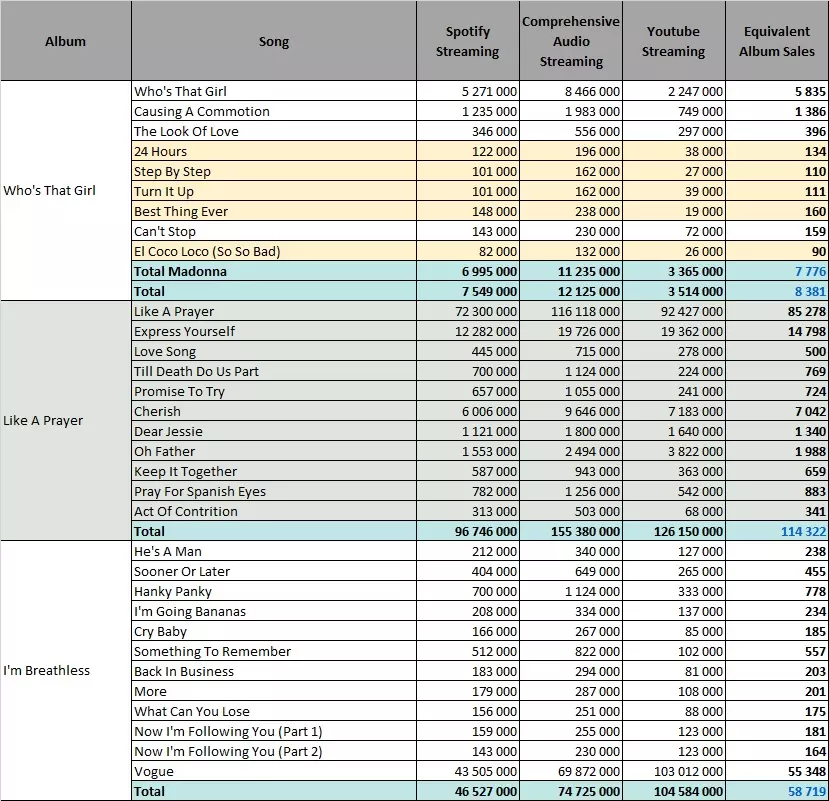Click the Back In Business cell
Image resolution: width=829 pixels, height=801 pixels.
tap(274, 671)
